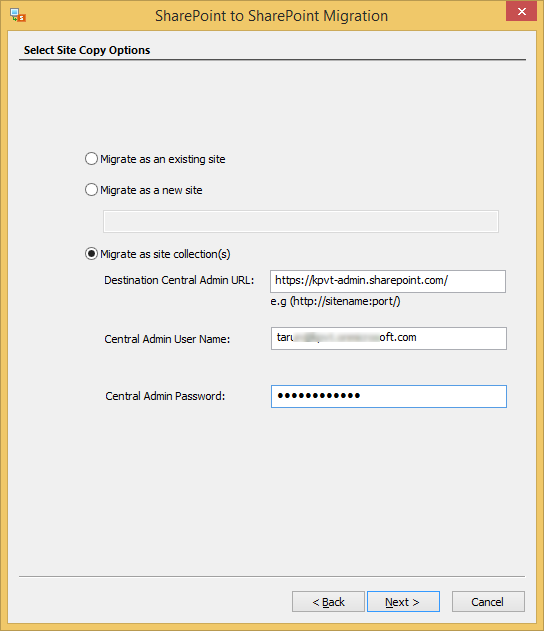Click the 'e.g (http://sitename:port/)' hint text
The image size is (544, 631).
(x=335, y=301)
